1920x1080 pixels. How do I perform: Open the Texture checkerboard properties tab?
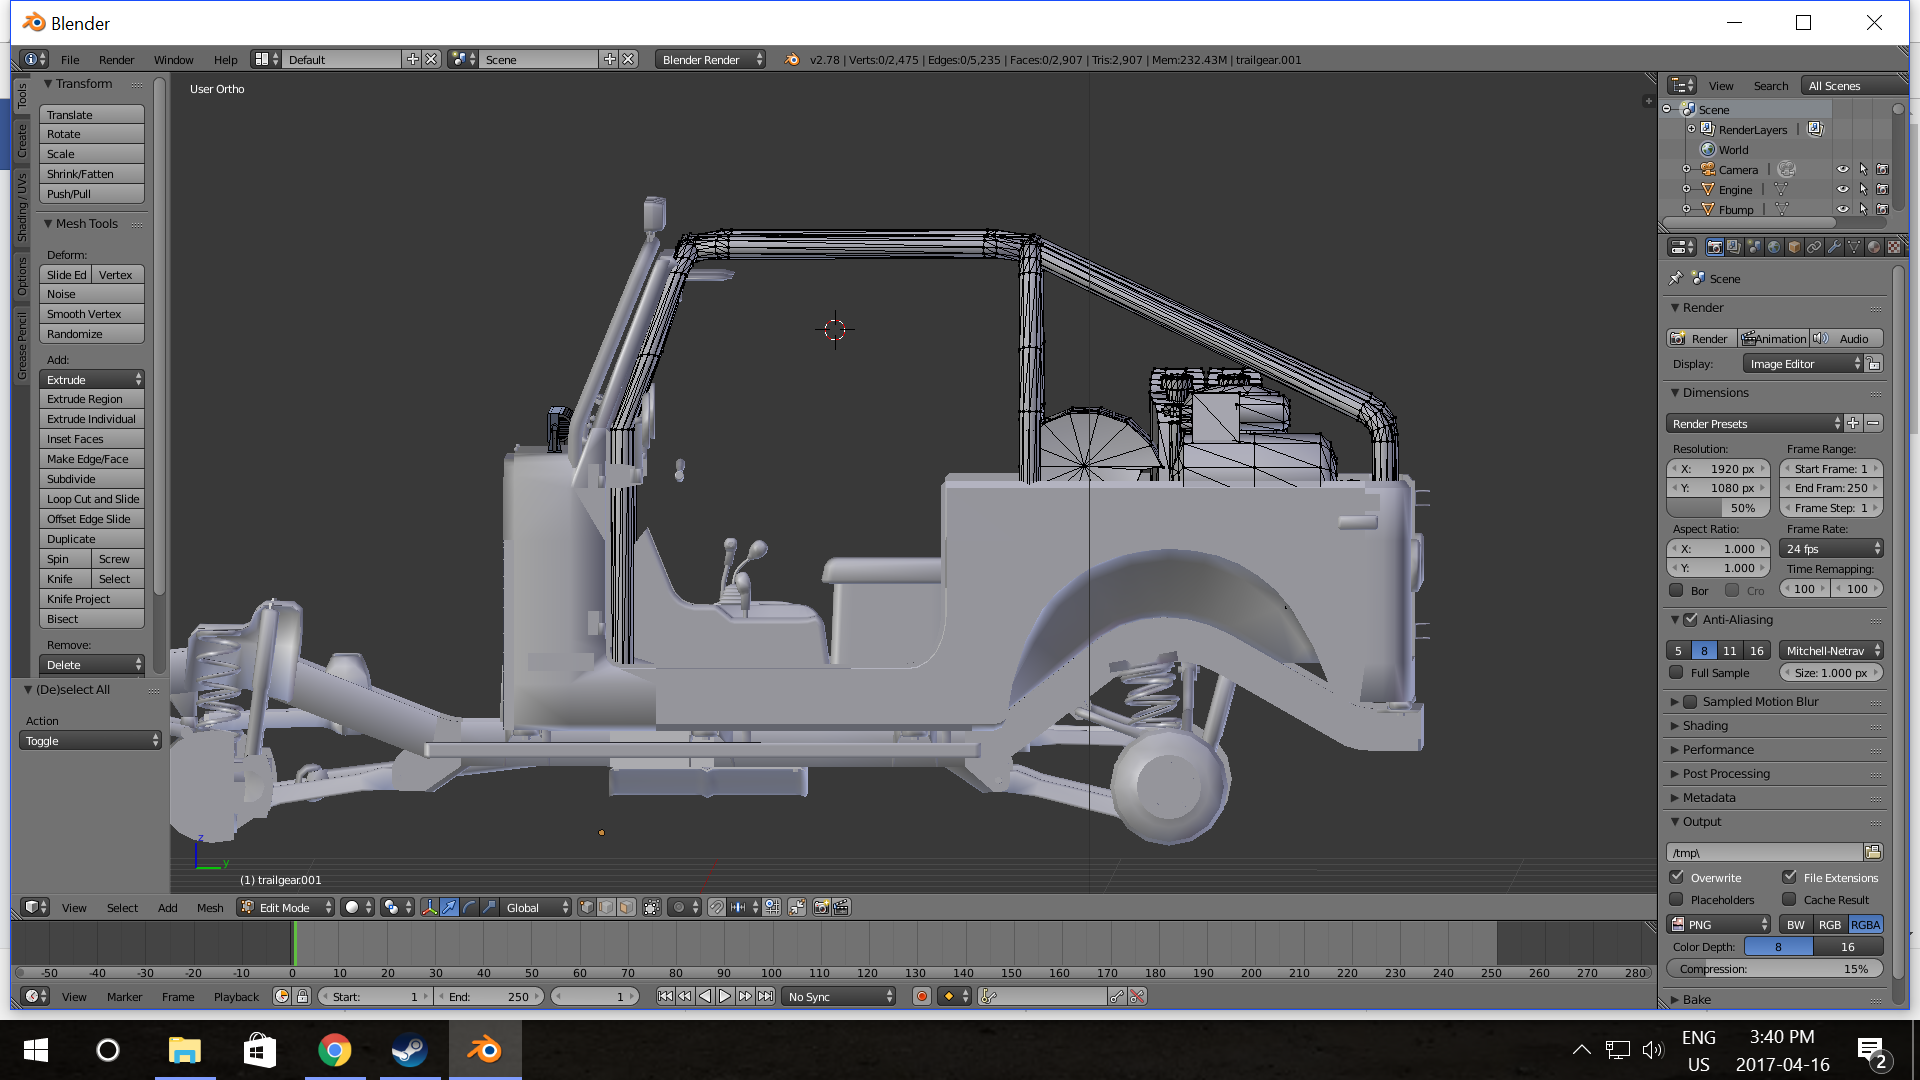pos(1893,247)
